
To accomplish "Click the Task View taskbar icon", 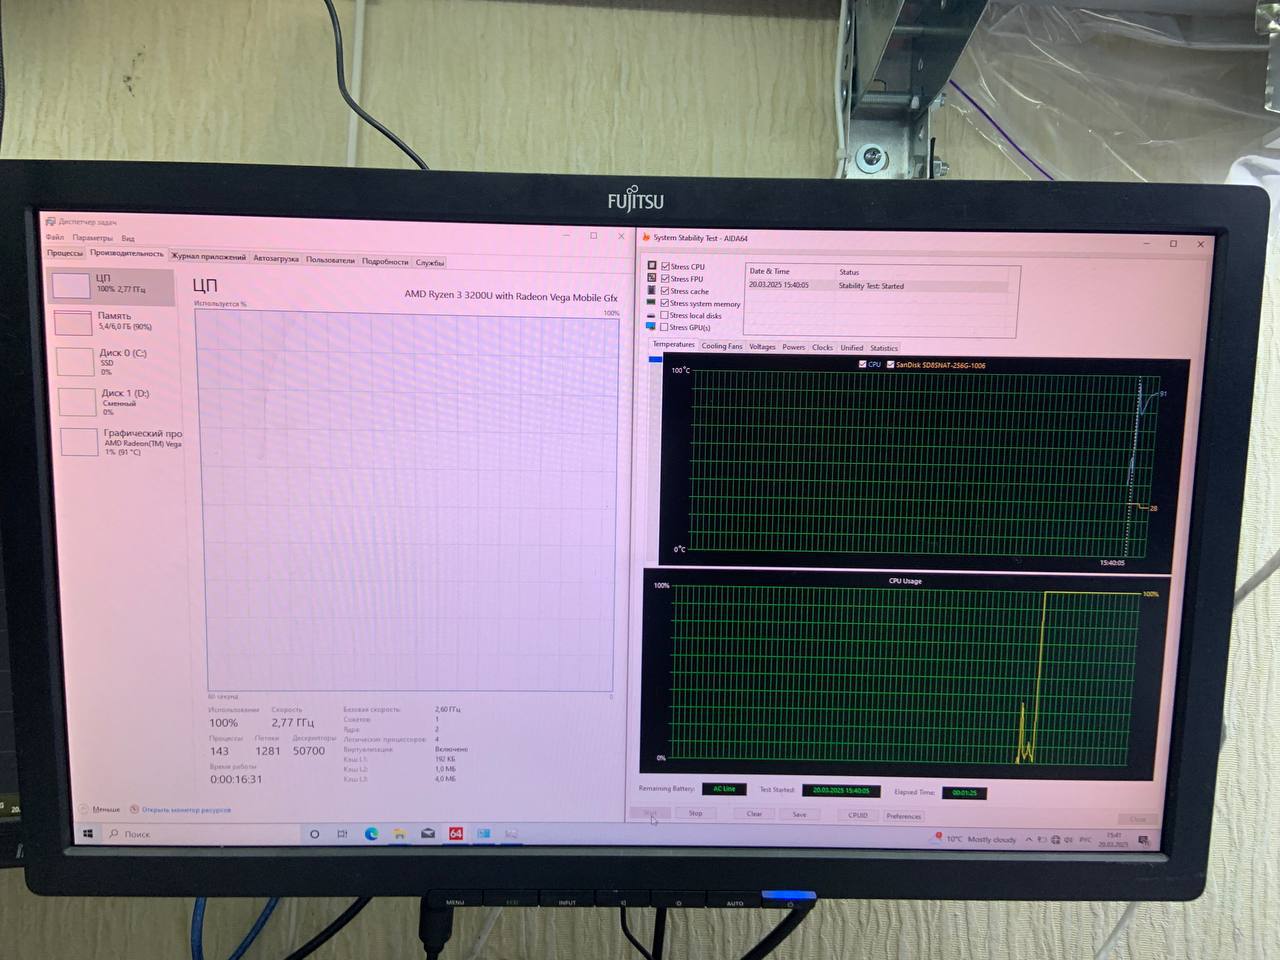I will [x=342, y=833].
